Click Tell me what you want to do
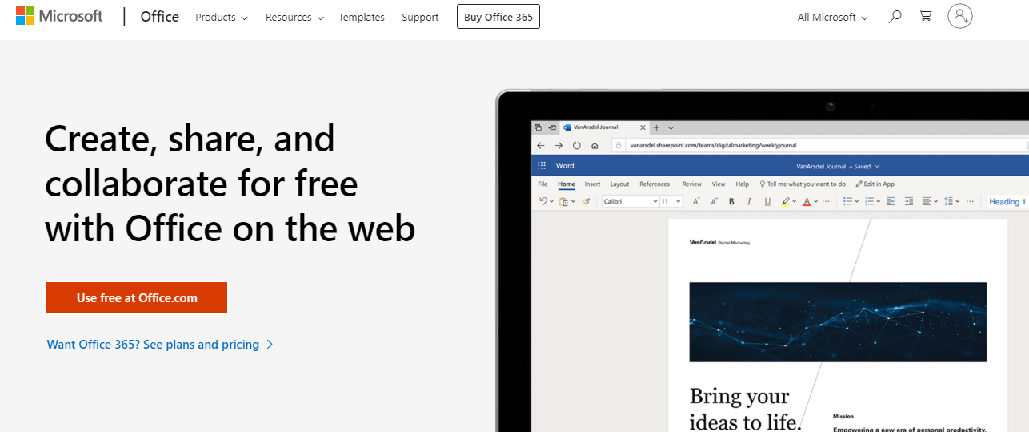 tap(803, 184)
